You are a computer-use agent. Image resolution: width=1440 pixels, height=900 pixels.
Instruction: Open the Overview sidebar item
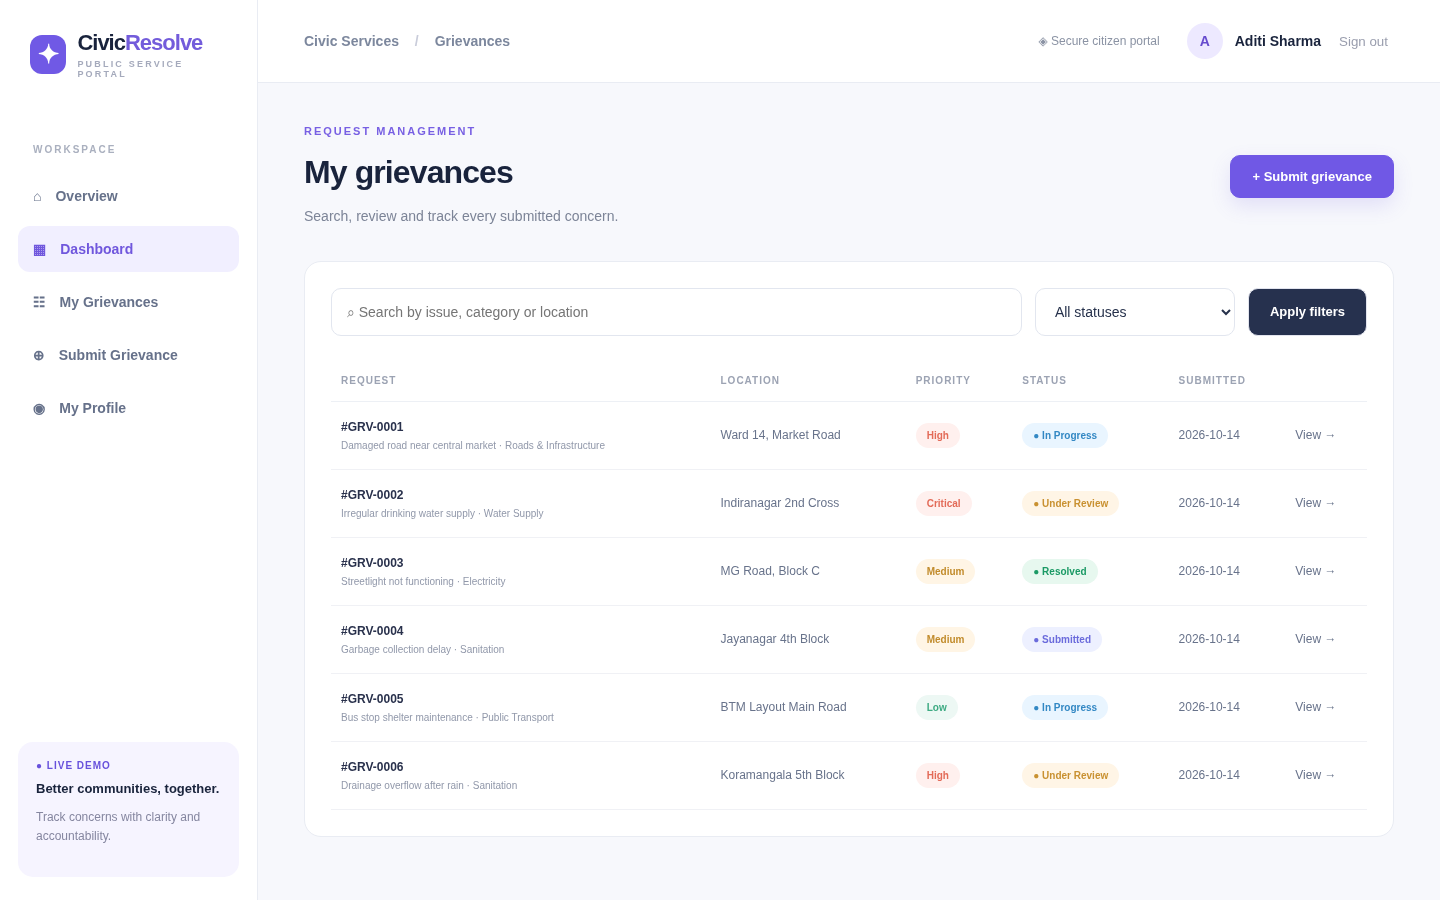click(128, 196)
